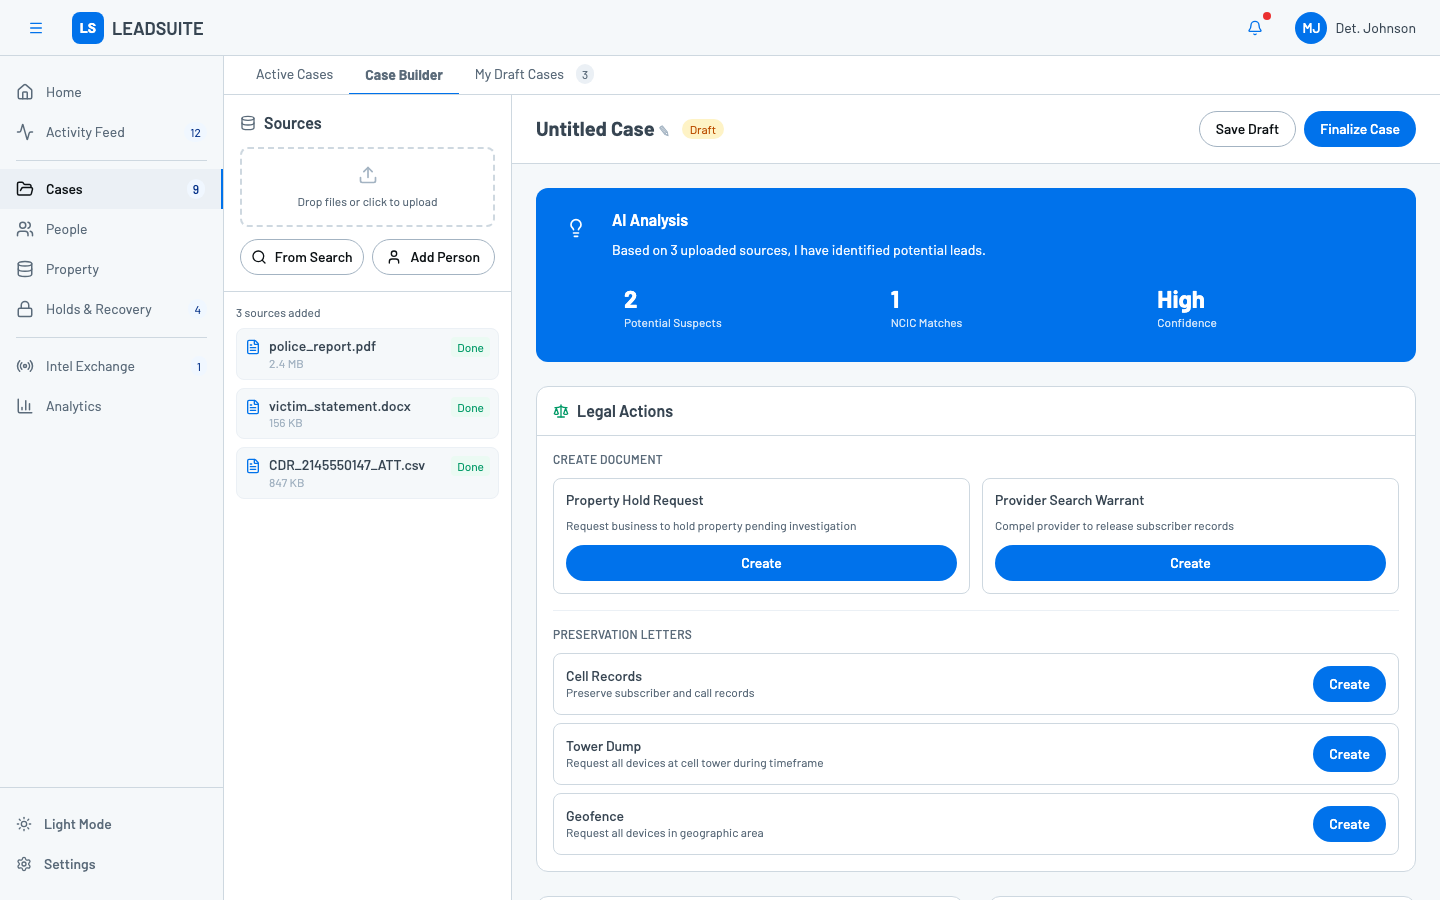
Task: Switch to the Active Cases tab
Action: click(x=294, y=74)
